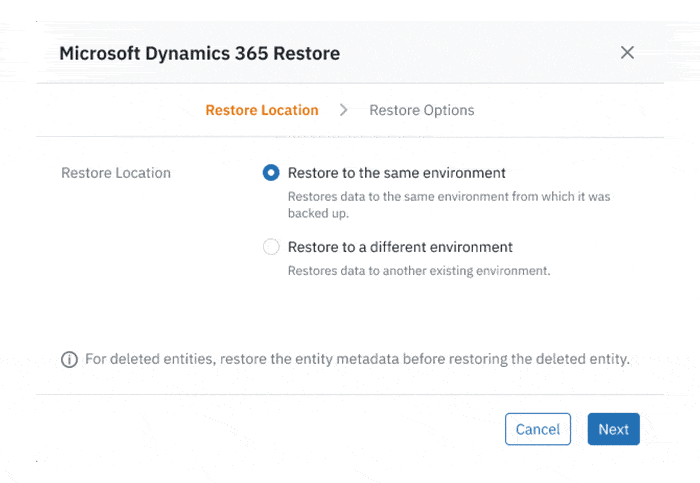700x483 pixels.
Task: Click the gray Restore Location field label
Action: tap(116, 173)
